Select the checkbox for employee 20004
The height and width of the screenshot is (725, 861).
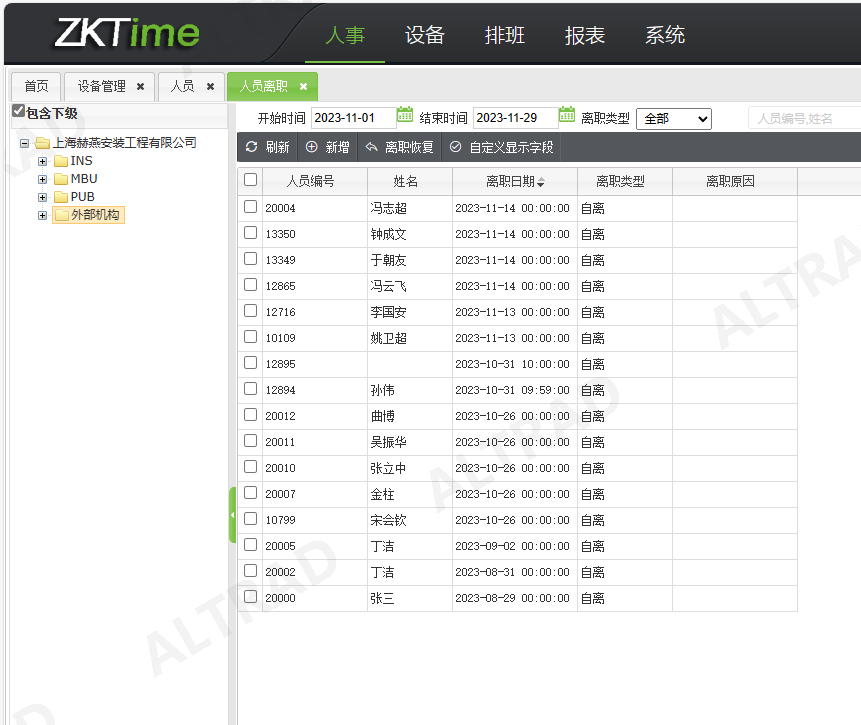coord(250,207)
